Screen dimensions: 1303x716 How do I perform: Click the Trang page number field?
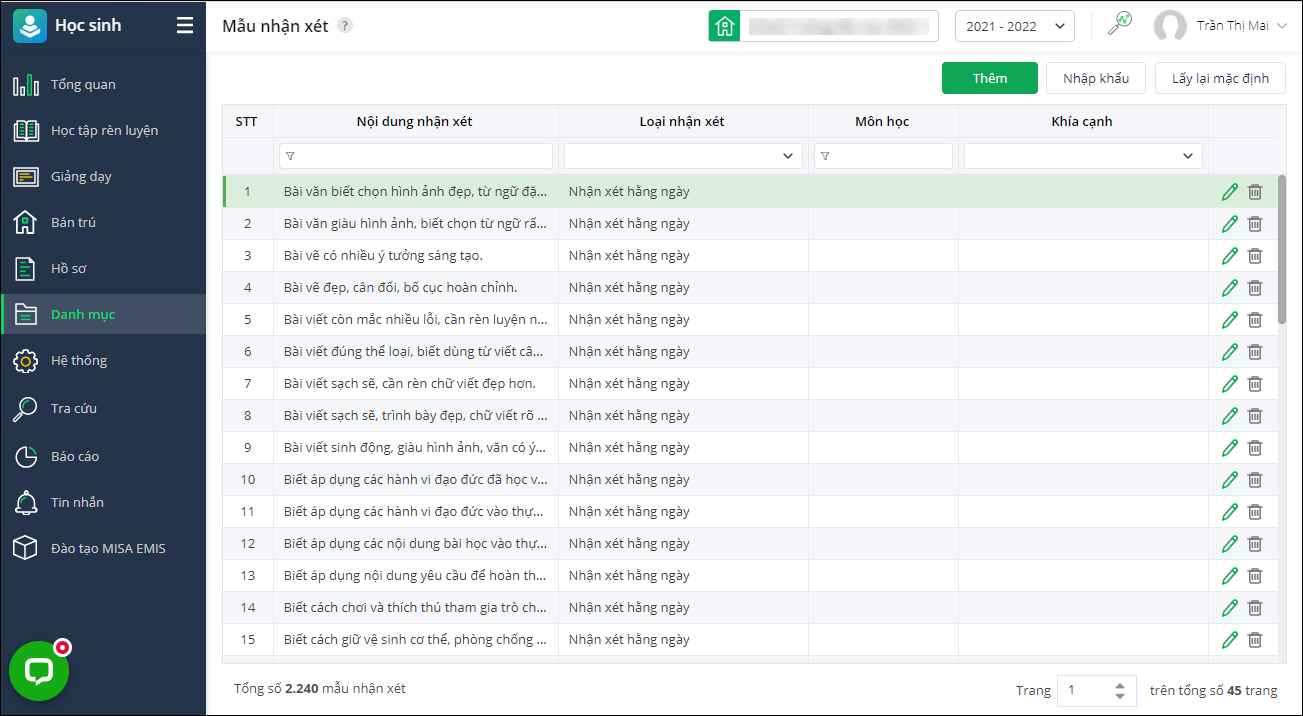click(1086, 690)
